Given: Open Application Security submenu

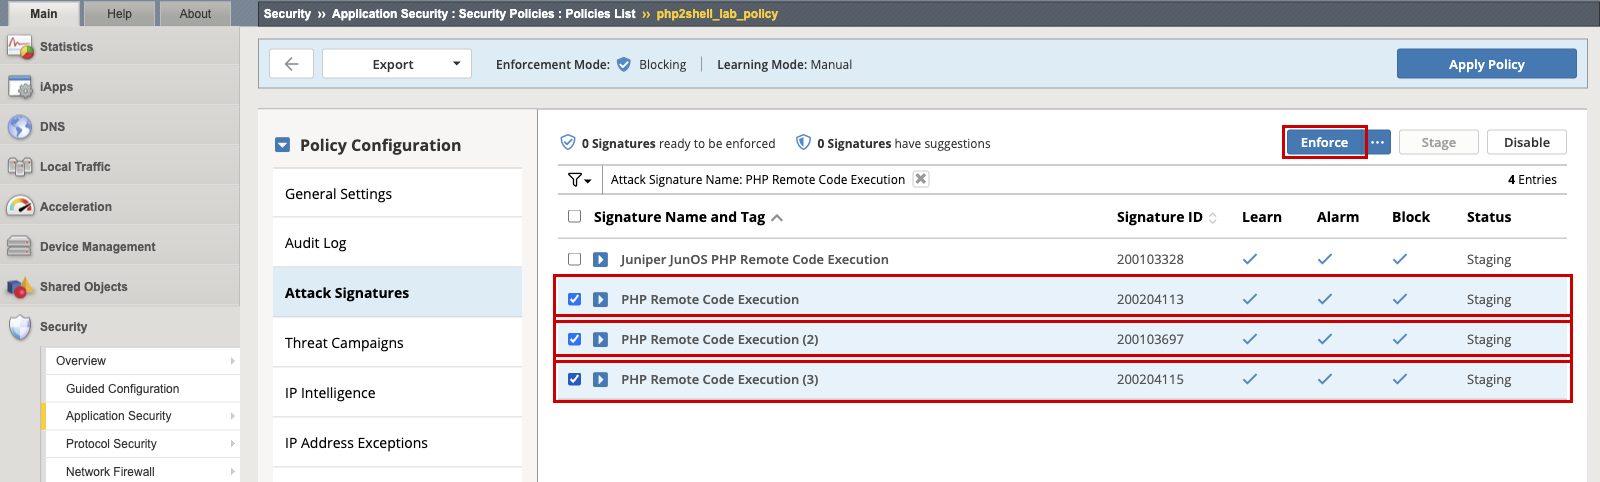Looking at the screenshot, I should tap(142, 416).
